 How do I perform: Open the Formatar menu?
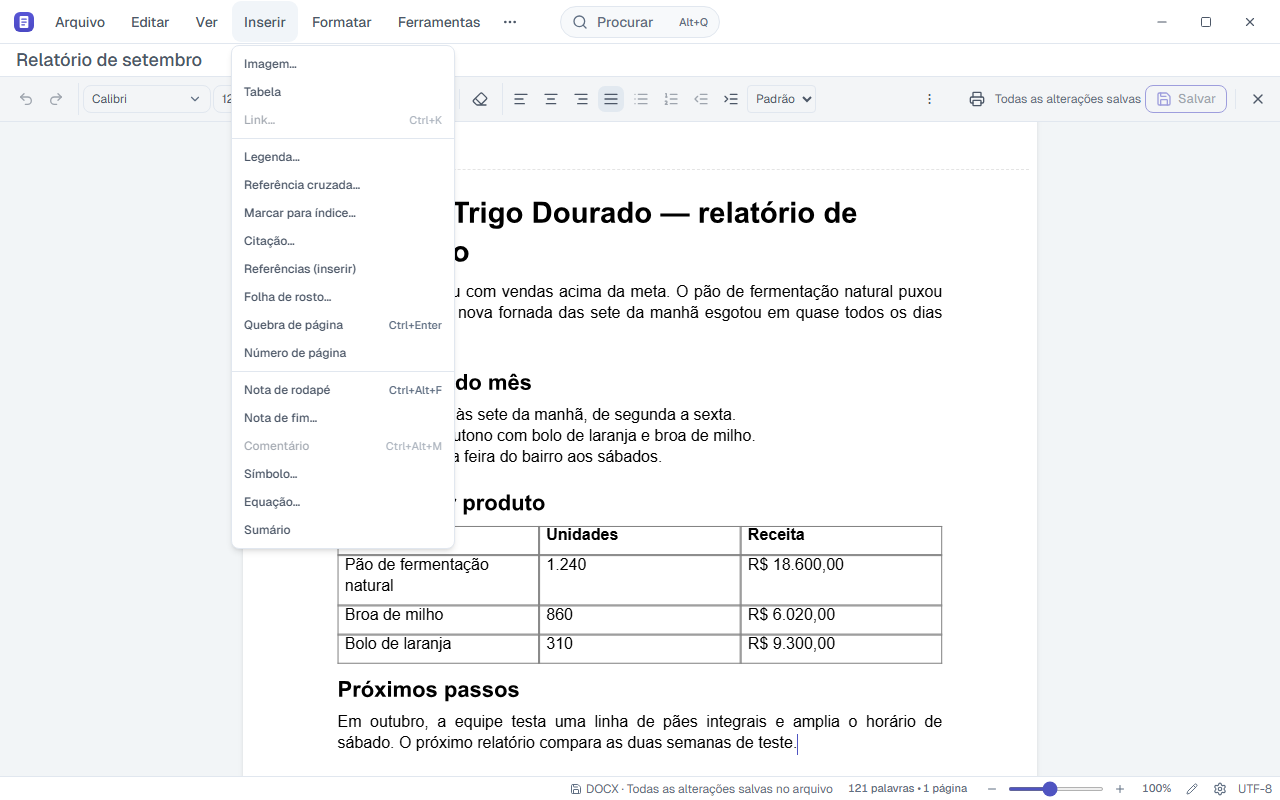(x=342, y=22)
